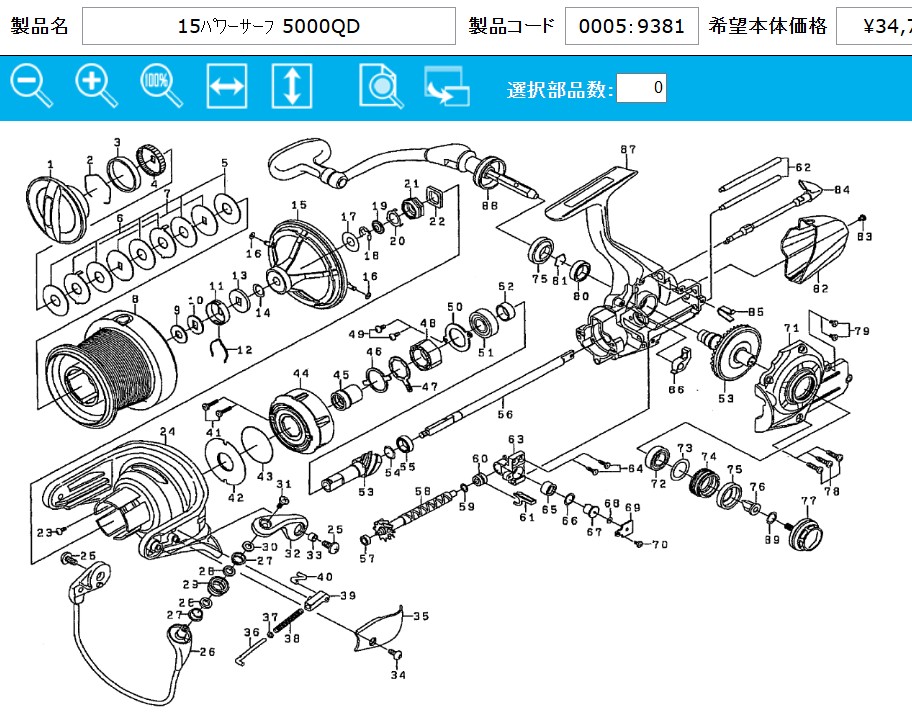The width and height of the screenshot is (912, 724).
Task: Fit diagram to height with vertical arrow icon
Action: (292, 86)
